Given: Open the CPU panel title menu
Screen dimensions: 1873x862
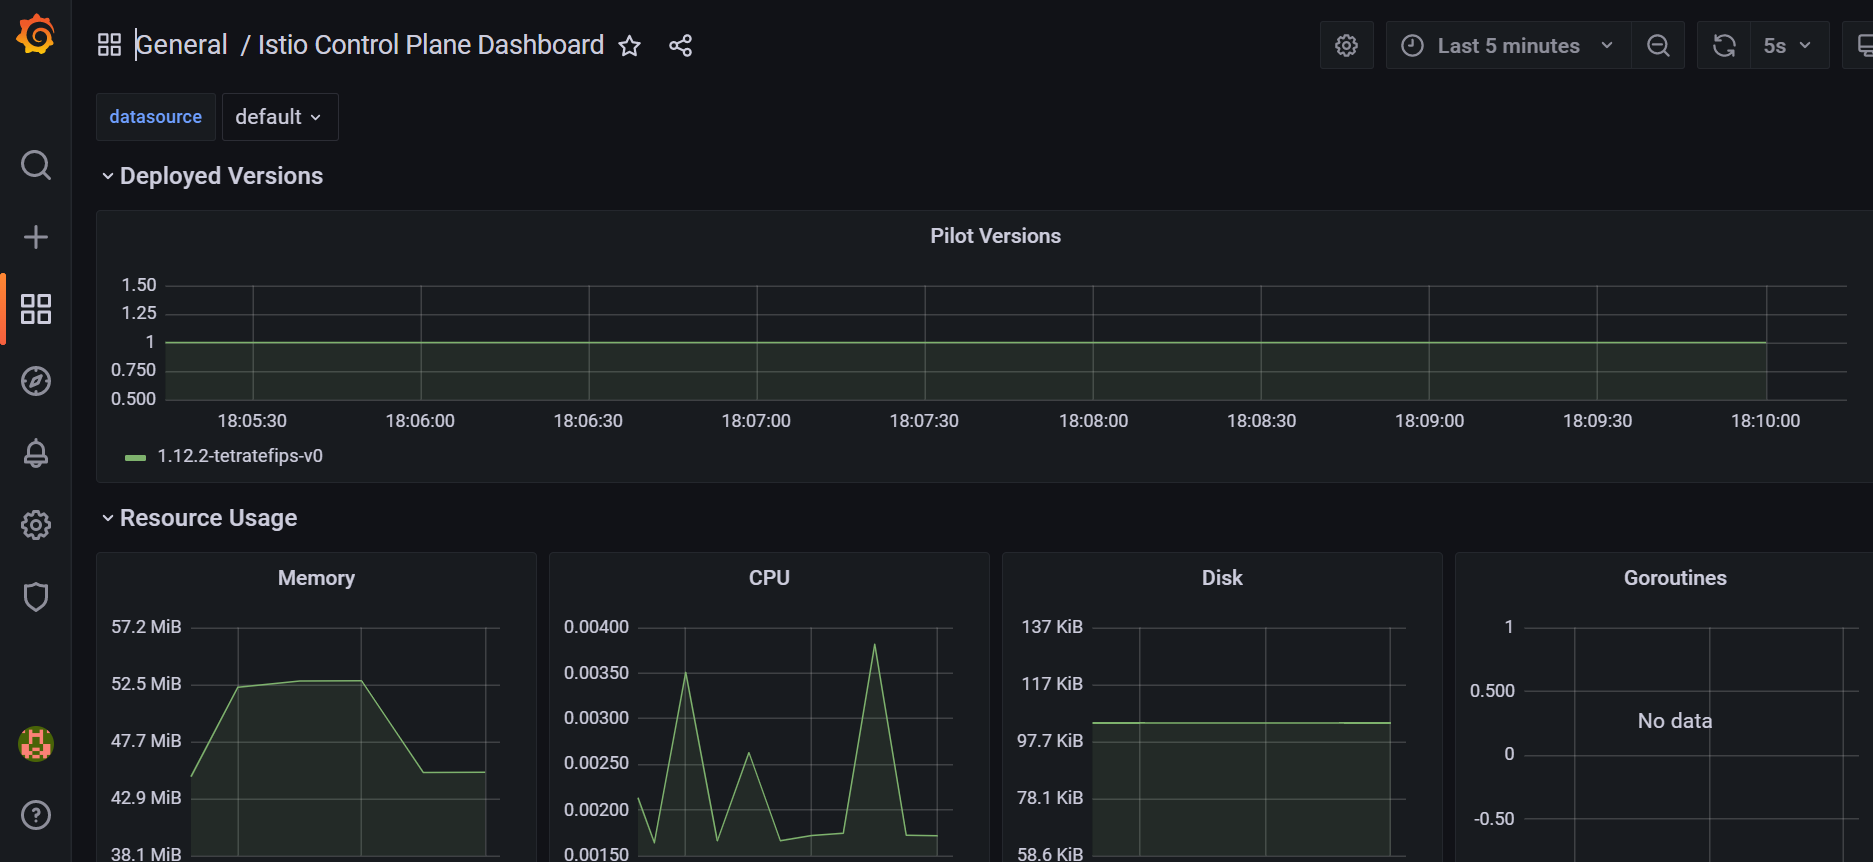Looking at the screenshot, I should coord(769,578).
